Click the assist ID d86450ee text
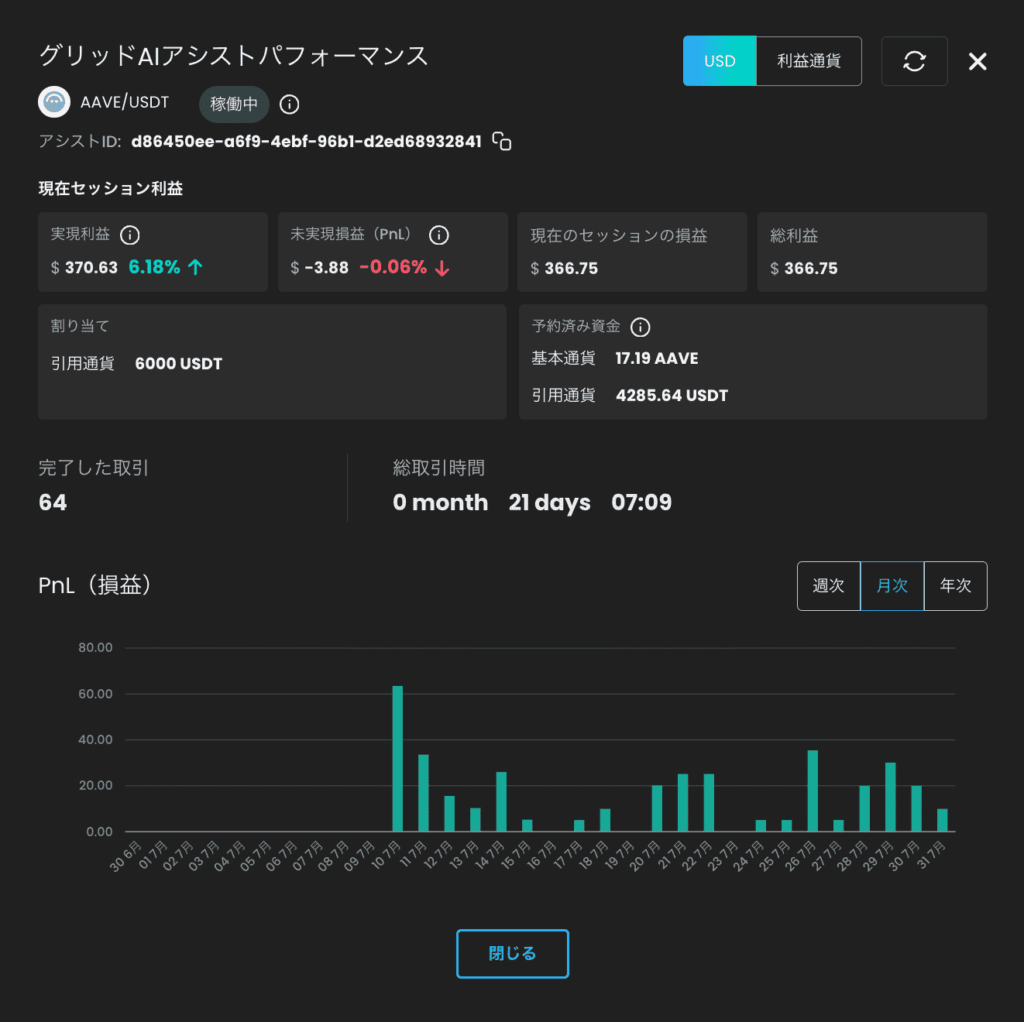The height and width of the screenshot is (1022, 1024). click(306, 142)
